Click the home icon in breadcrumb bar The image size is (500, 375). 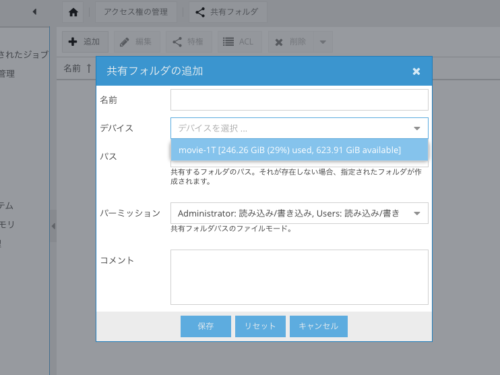[x=73, y=12]
